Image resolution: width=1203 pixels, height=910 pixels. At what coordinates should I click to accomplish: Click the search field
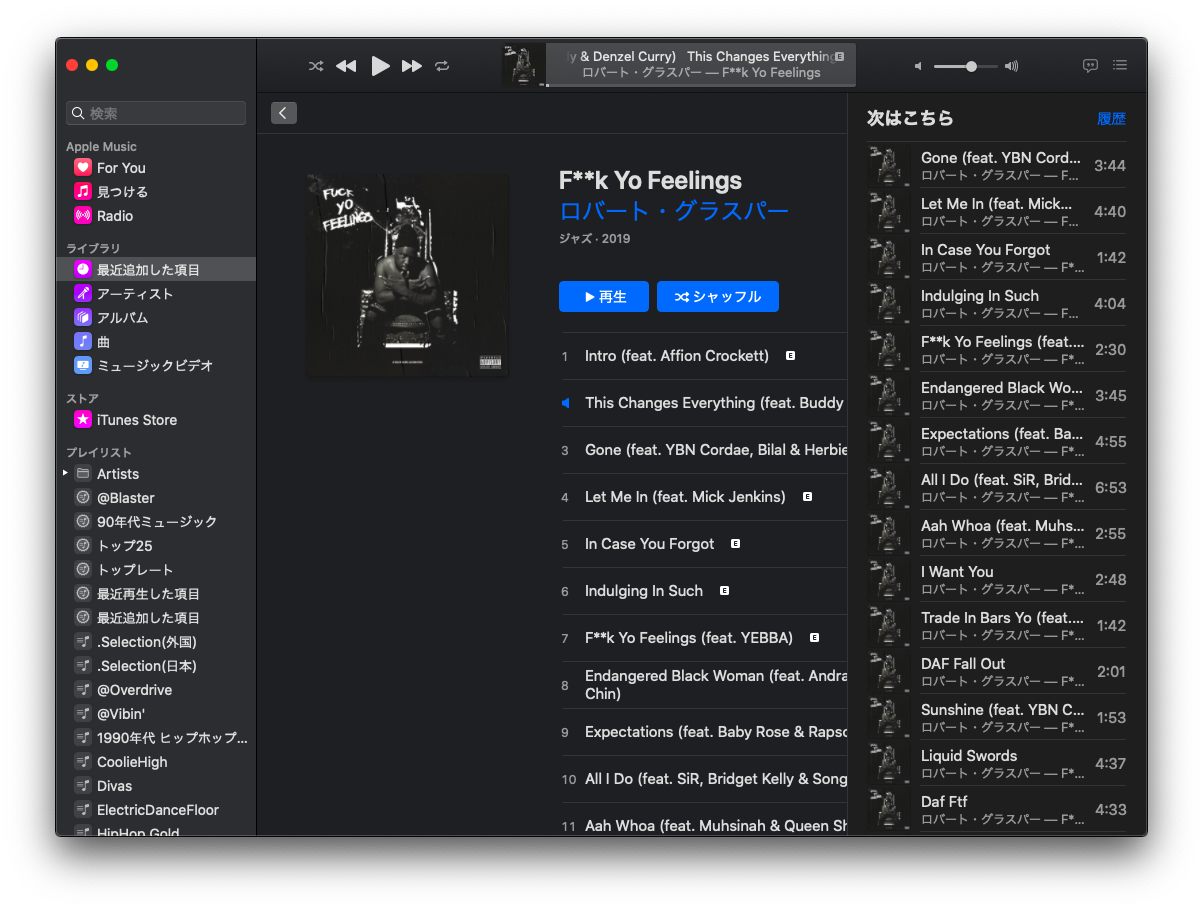click(x=156, y=113)
